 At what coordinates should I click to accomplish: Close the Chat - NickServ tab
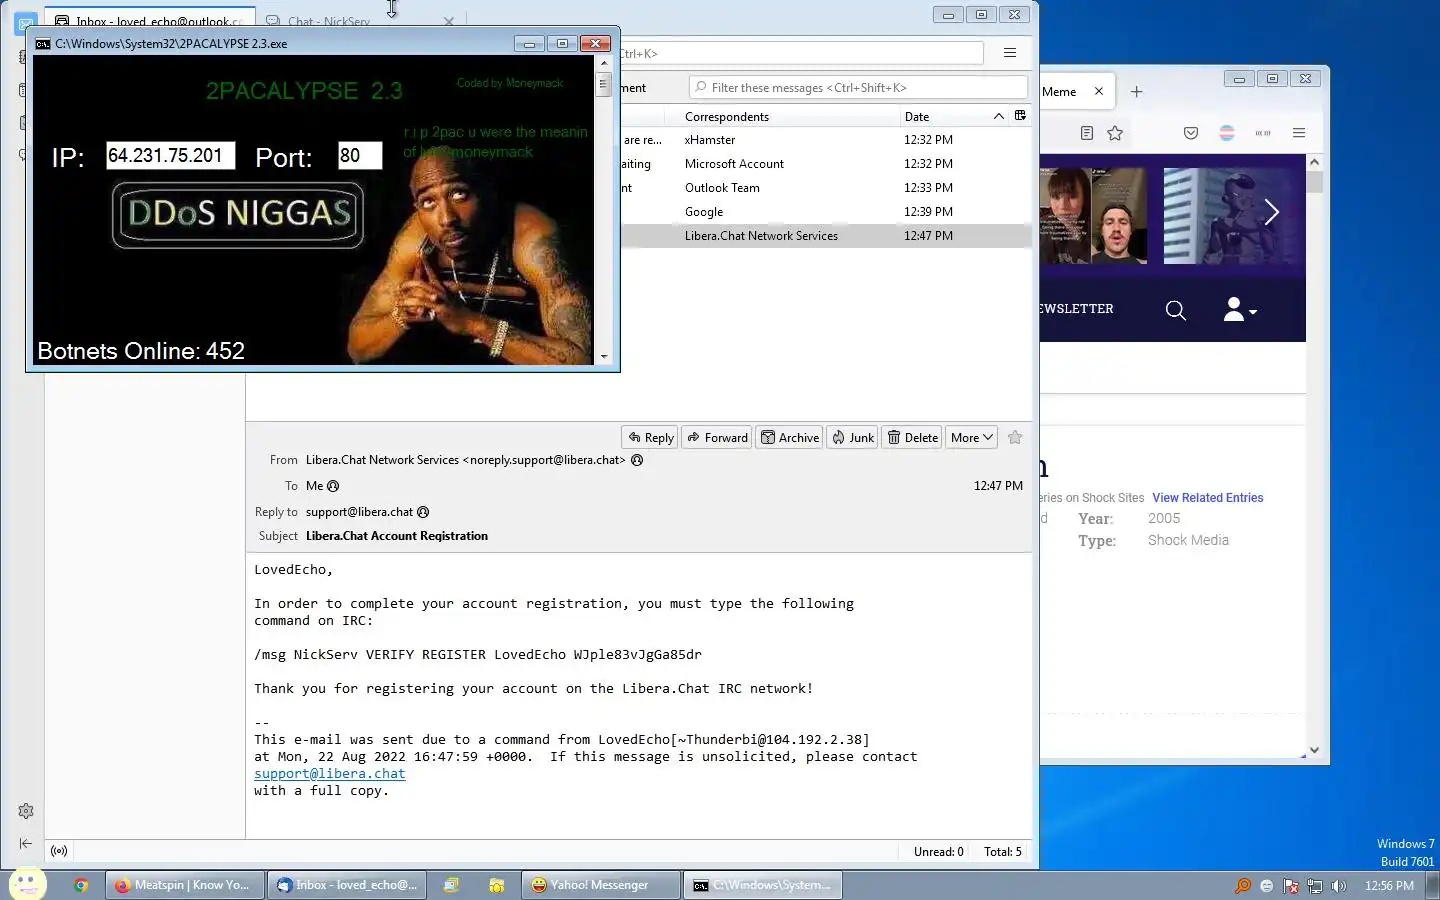point(448,21)
